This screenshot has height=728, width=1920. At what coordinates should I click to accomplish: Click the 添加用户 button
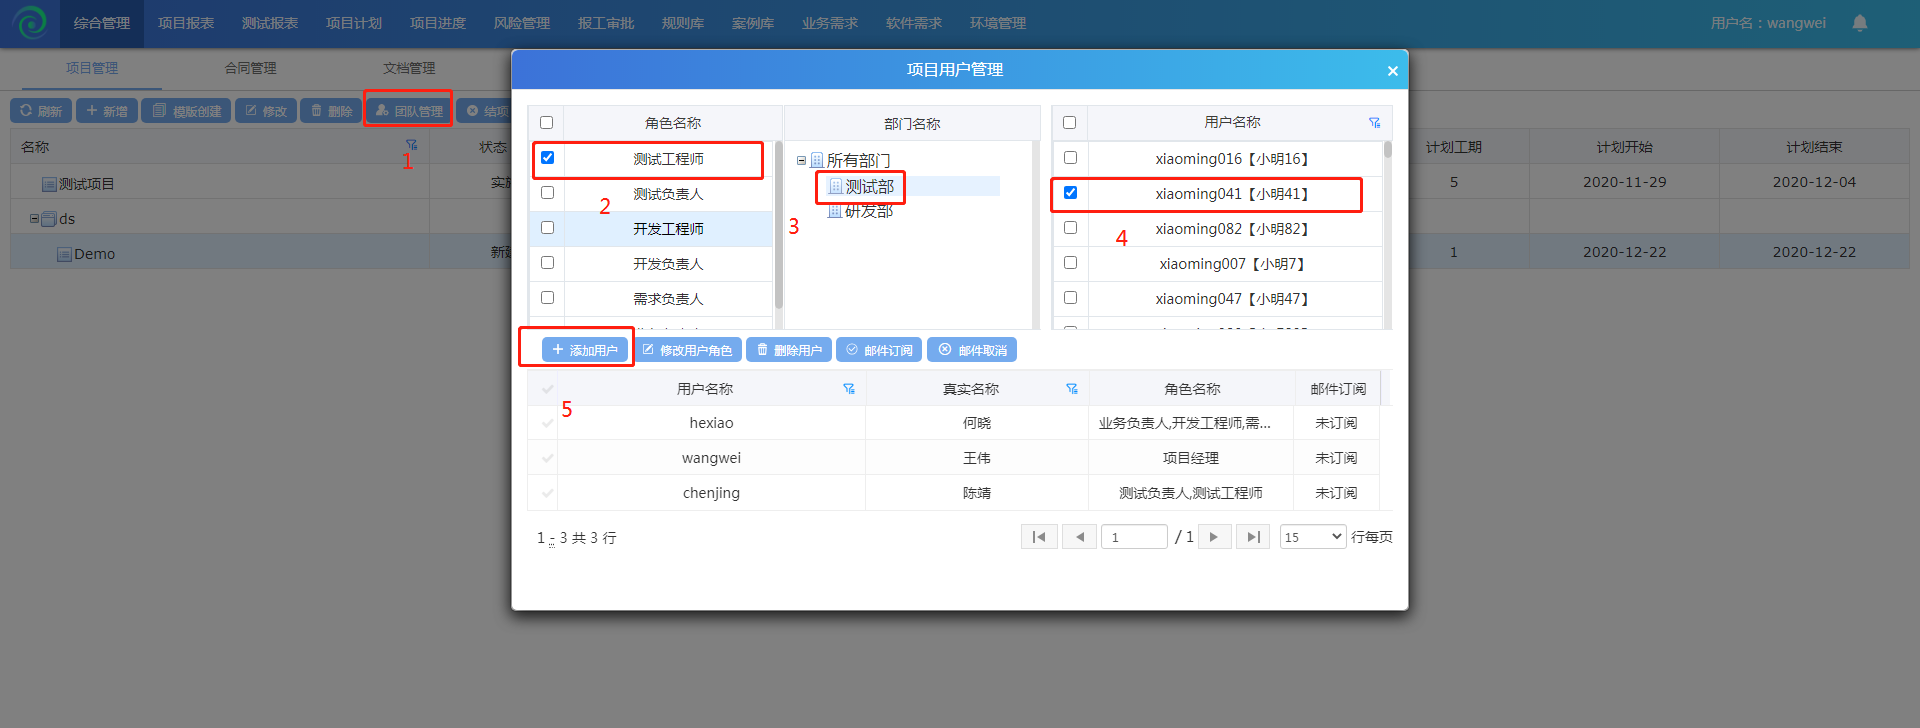click(x=585, y=350)
